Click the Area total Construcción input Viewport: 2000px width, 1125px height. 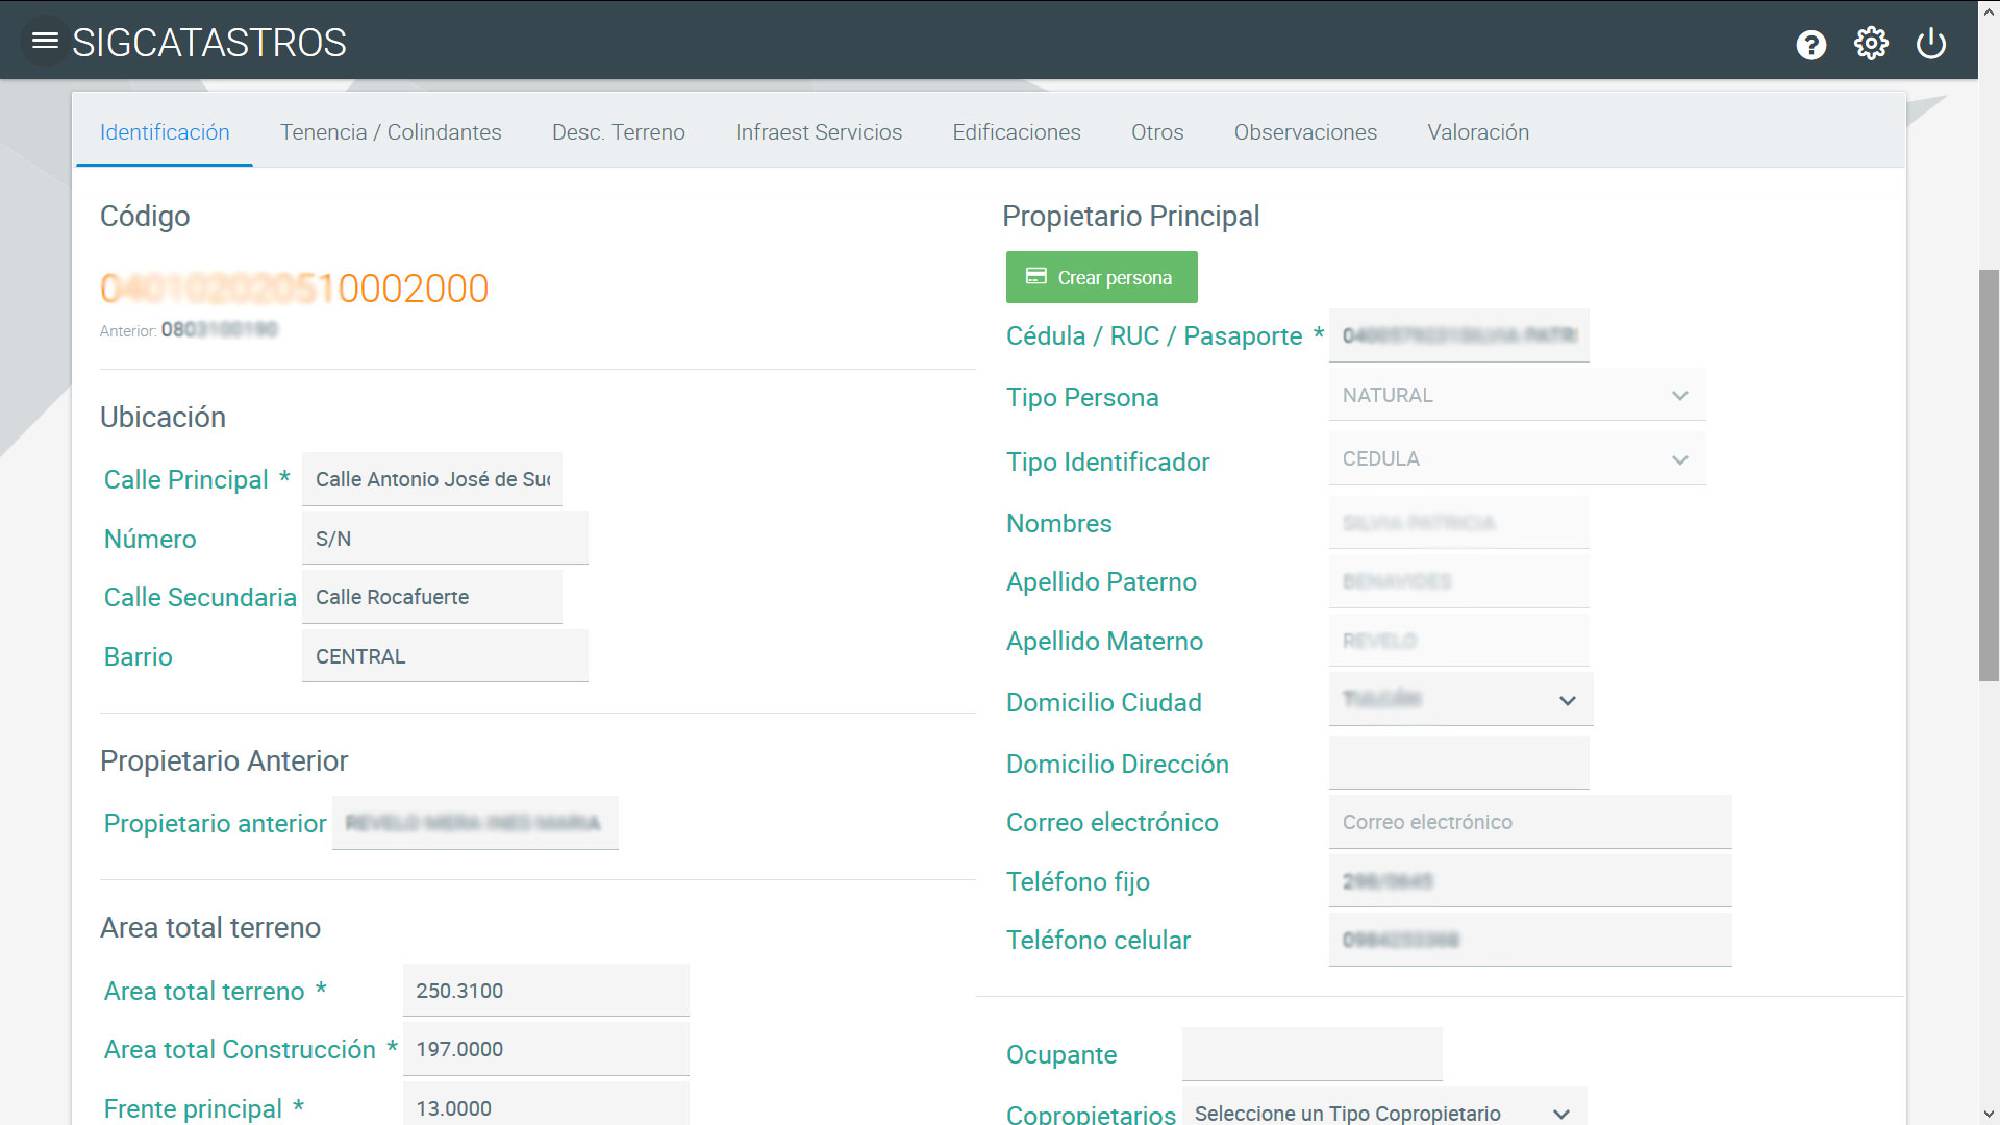click(x=546, y=1049)
